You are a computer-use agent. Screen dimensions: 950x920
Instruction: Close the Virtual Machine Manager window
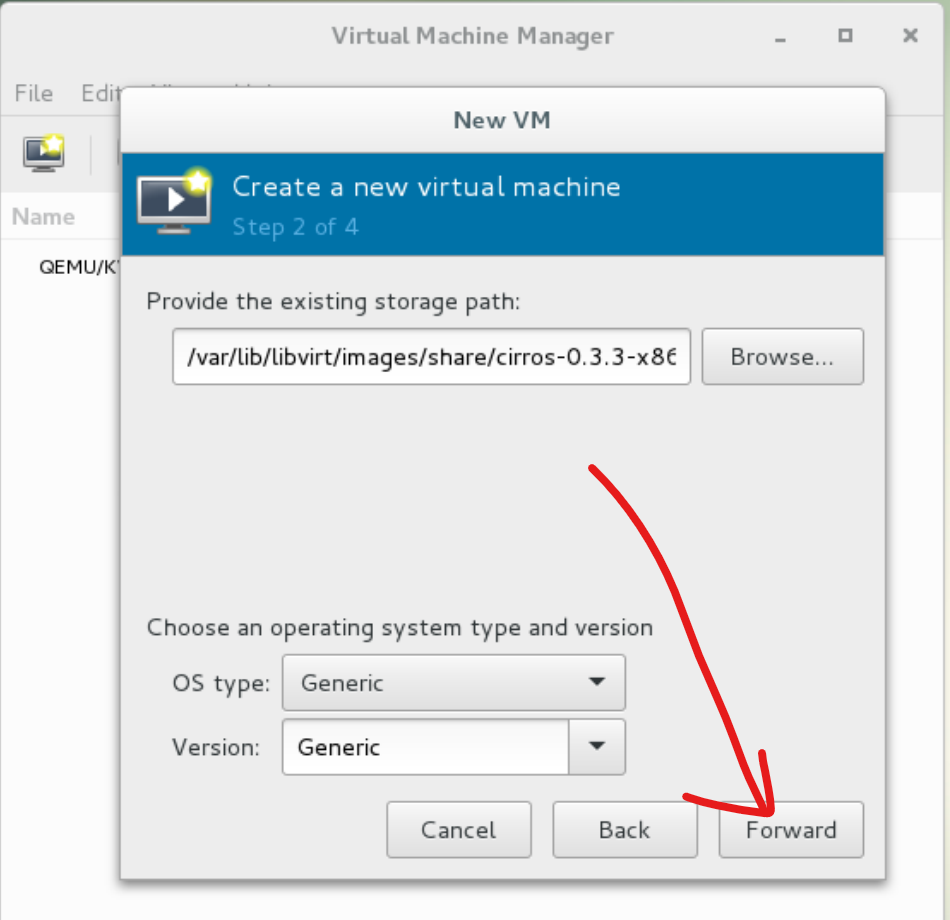pos(910,36)
